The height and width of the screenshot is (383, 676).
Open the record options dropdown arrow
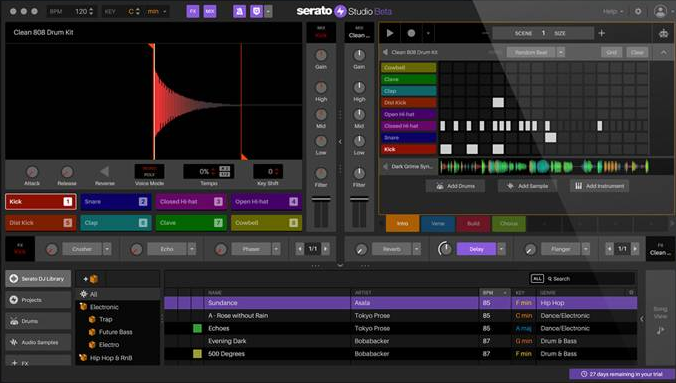pos(428,33)
